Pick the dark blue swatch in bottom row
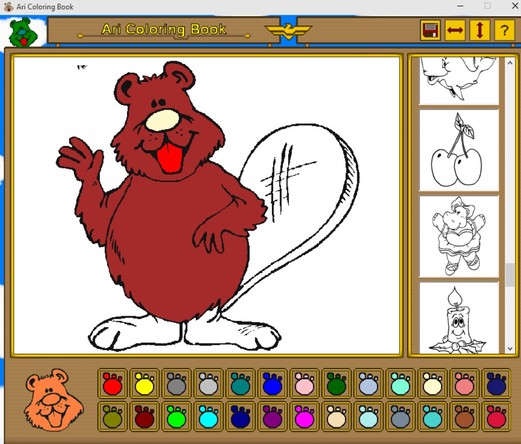Image resolution: width=521 pixels, height=444 pixels. pos(240,416)
